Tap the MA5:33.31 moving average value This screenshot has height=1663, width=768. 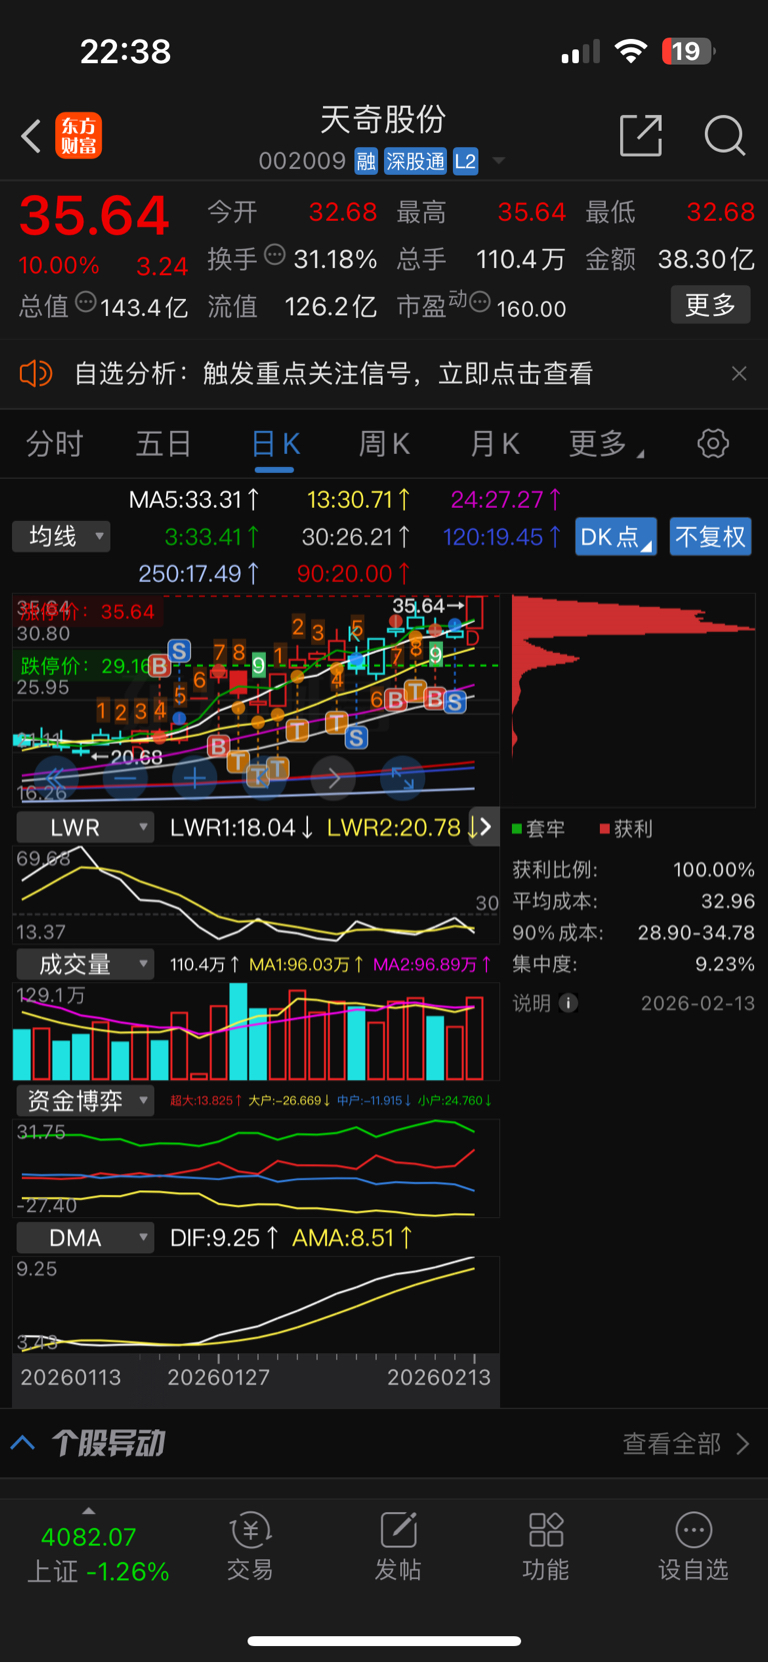coord(194,500)
